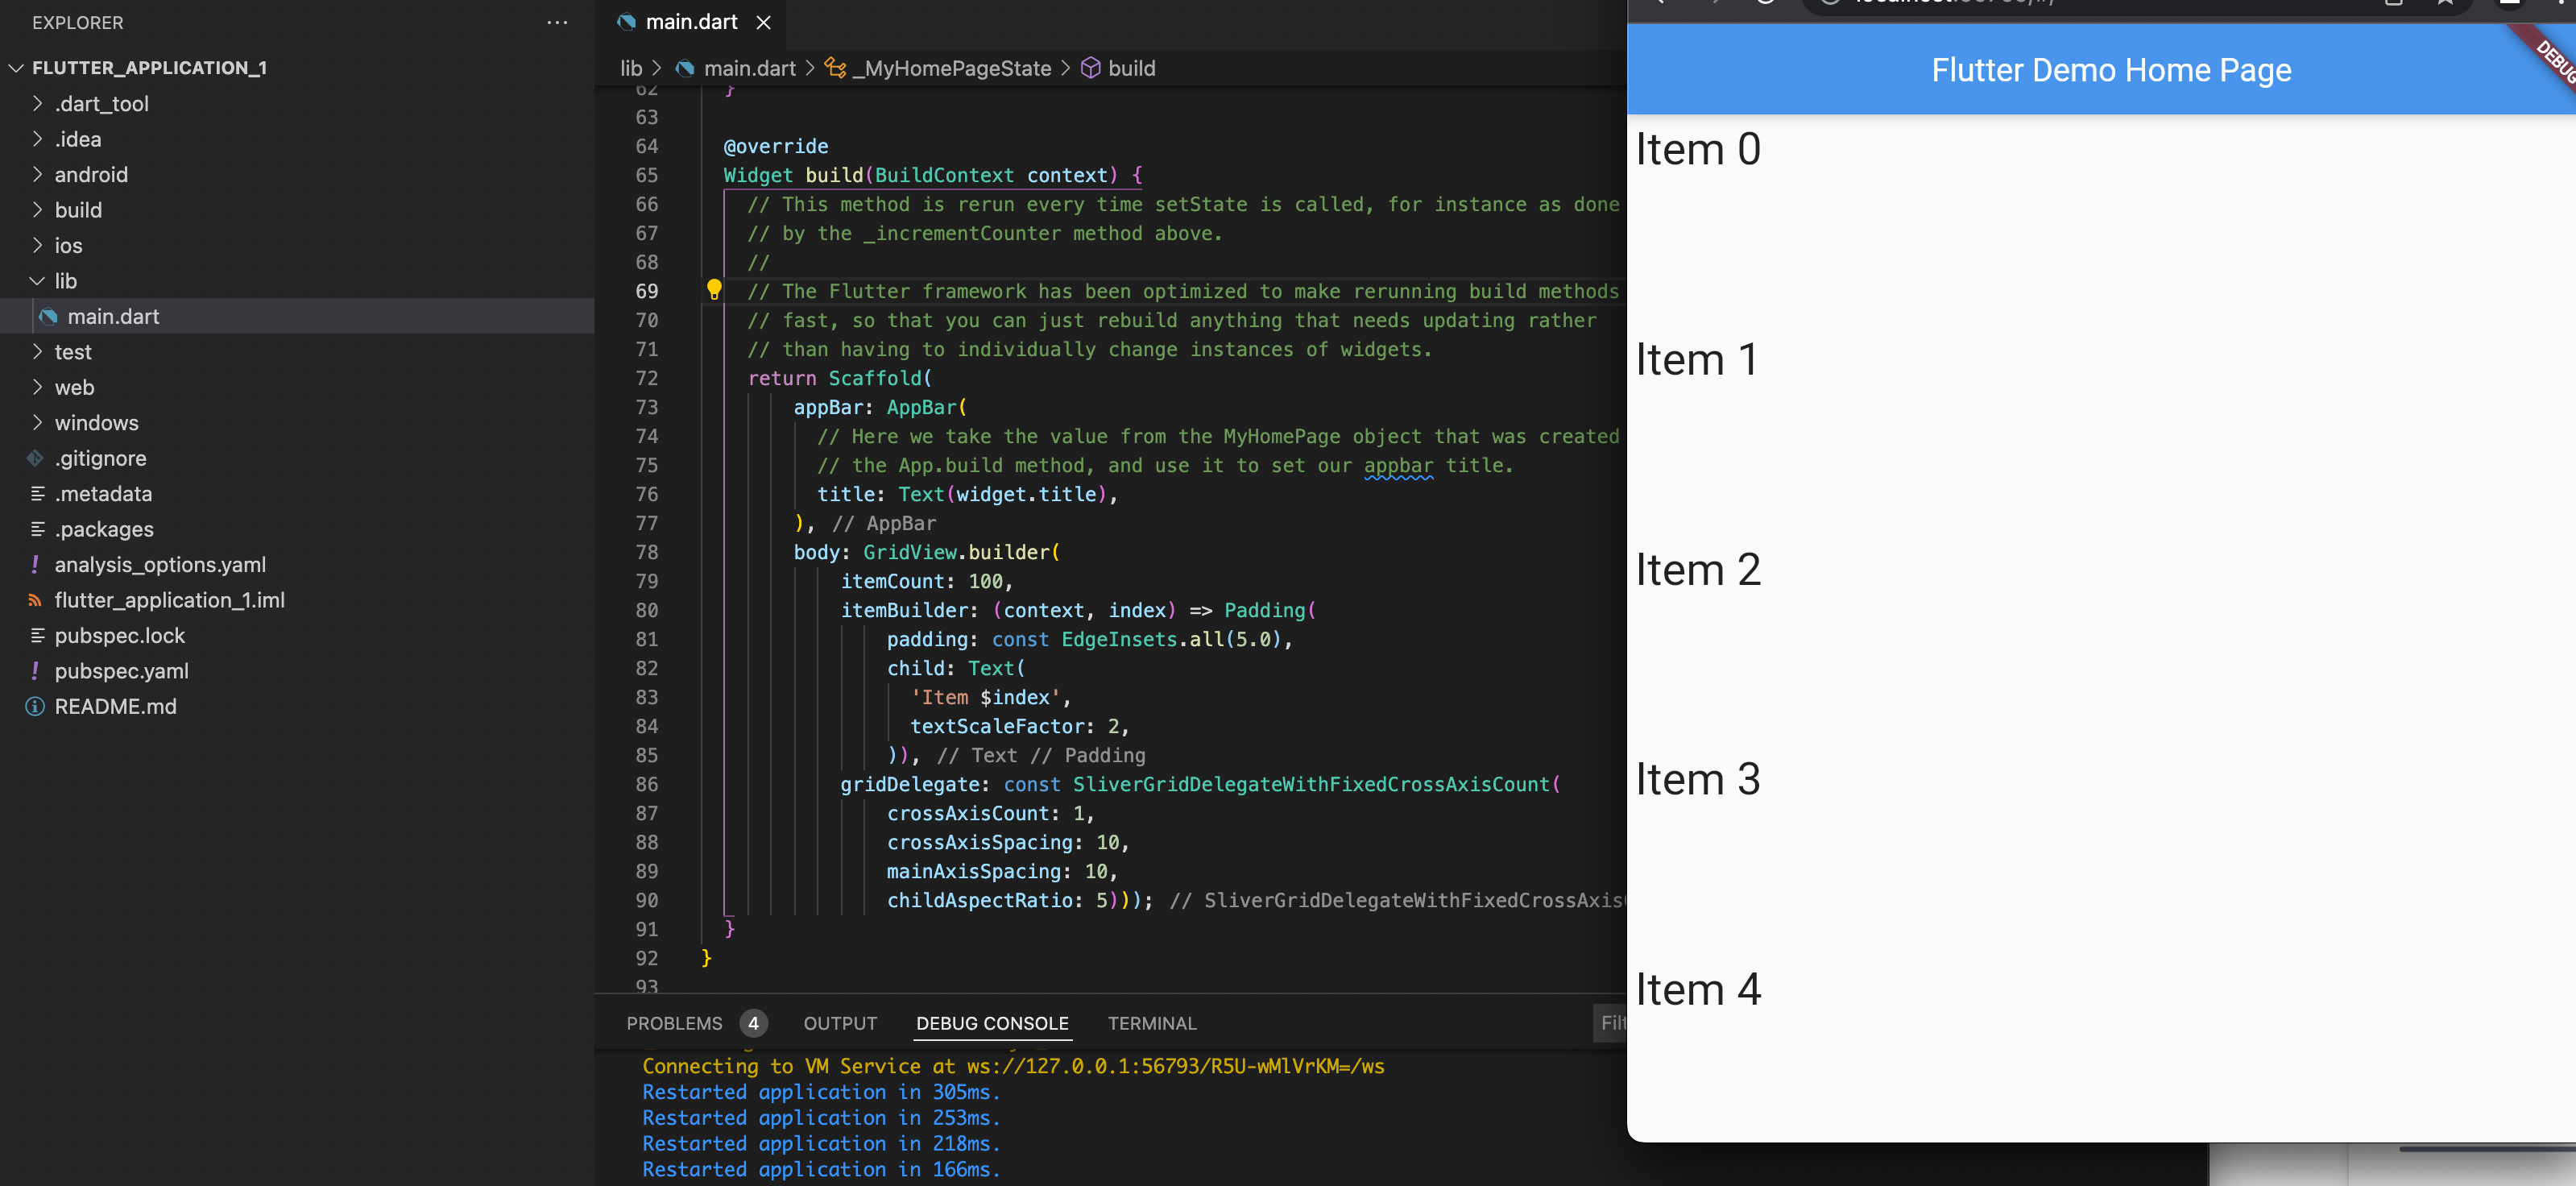Expand the build folder in Explorer
This screenshot has width=2576, height=1186.
[37, 210]
